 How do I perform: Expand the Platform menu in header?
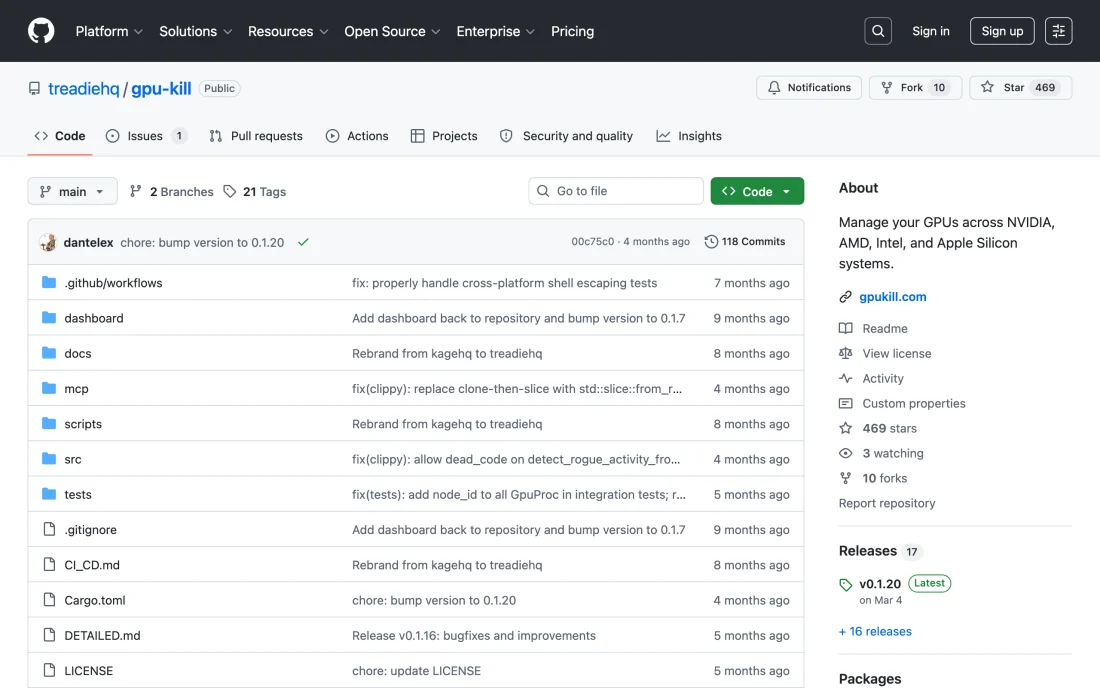(x=109, y=32)
